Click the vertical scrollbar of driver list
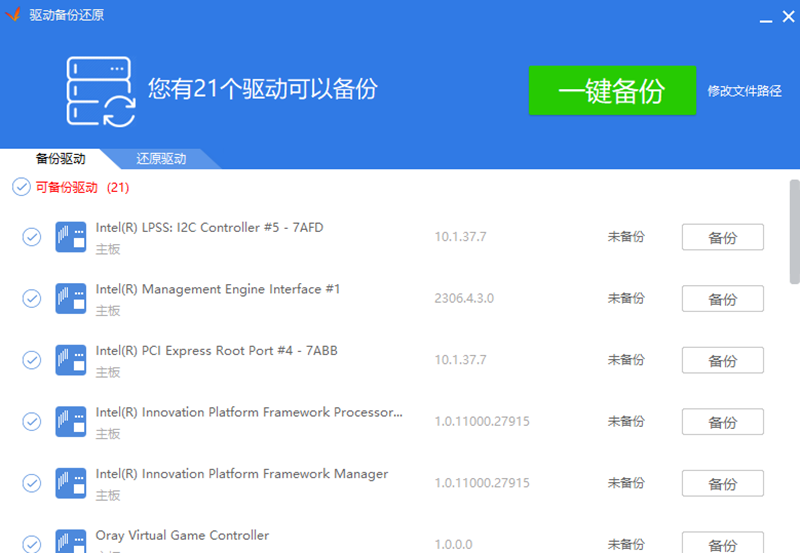Screen dimensions: 800x553 (794, 230)
